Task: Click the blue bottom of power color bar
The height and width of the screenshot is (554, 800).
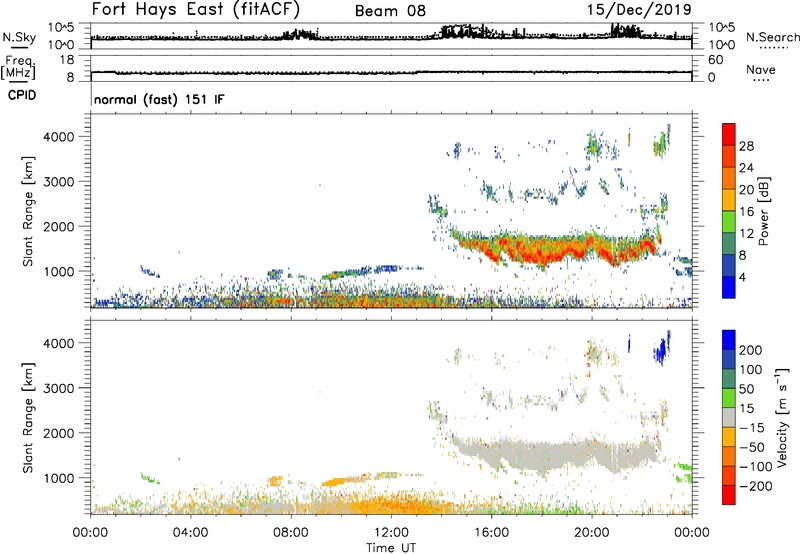Action: pyautogui.click(x=729, y=287)
